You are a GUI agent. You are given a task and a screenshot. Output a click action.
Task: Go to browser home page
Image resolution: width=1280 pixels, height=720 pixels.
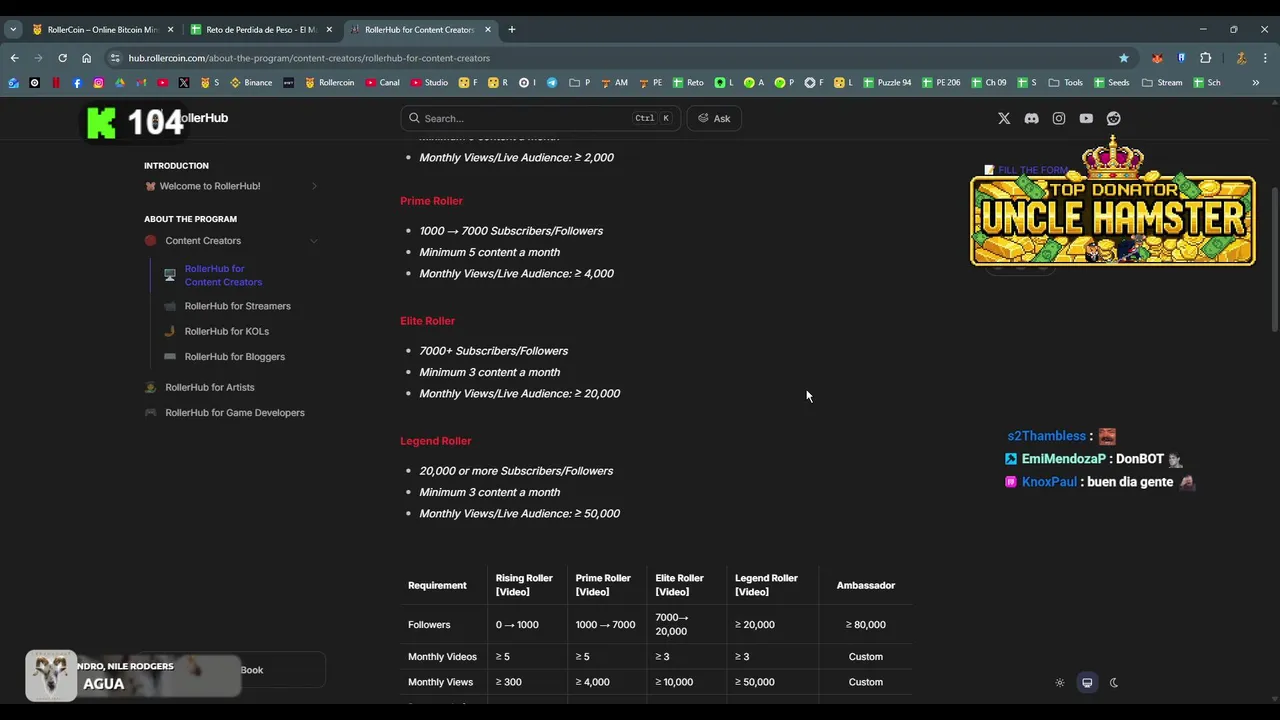coord(86,58)
